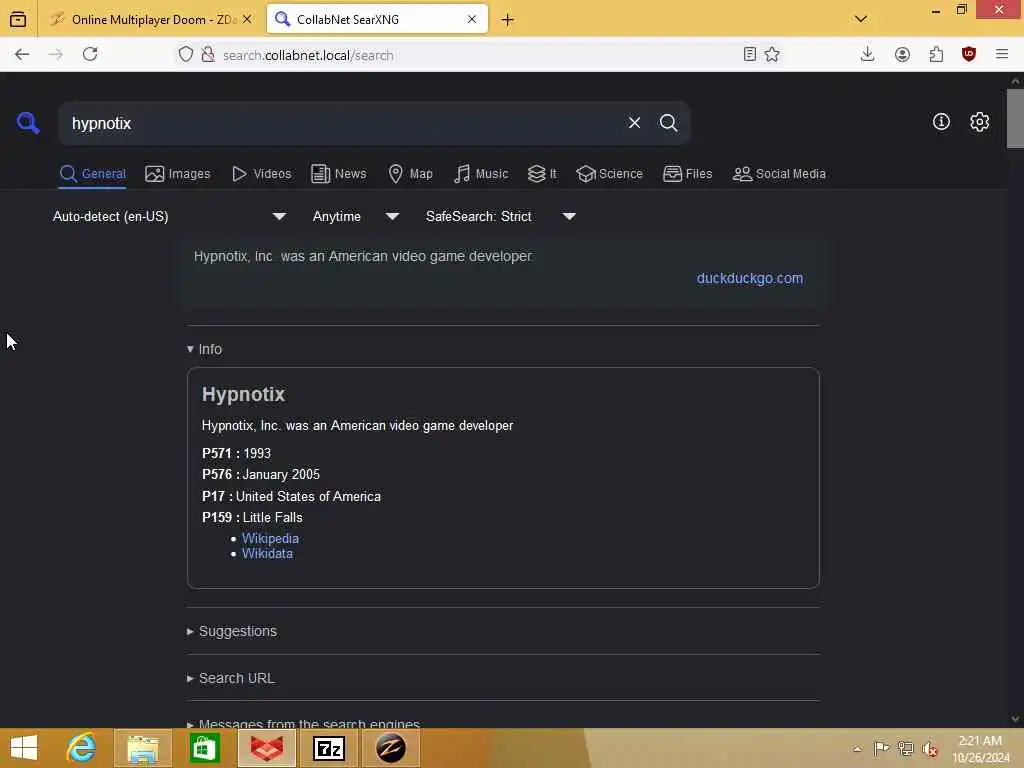The image size is (1024, 768).
Task: Click the address bar URL
Action: [x=308, y=56]
